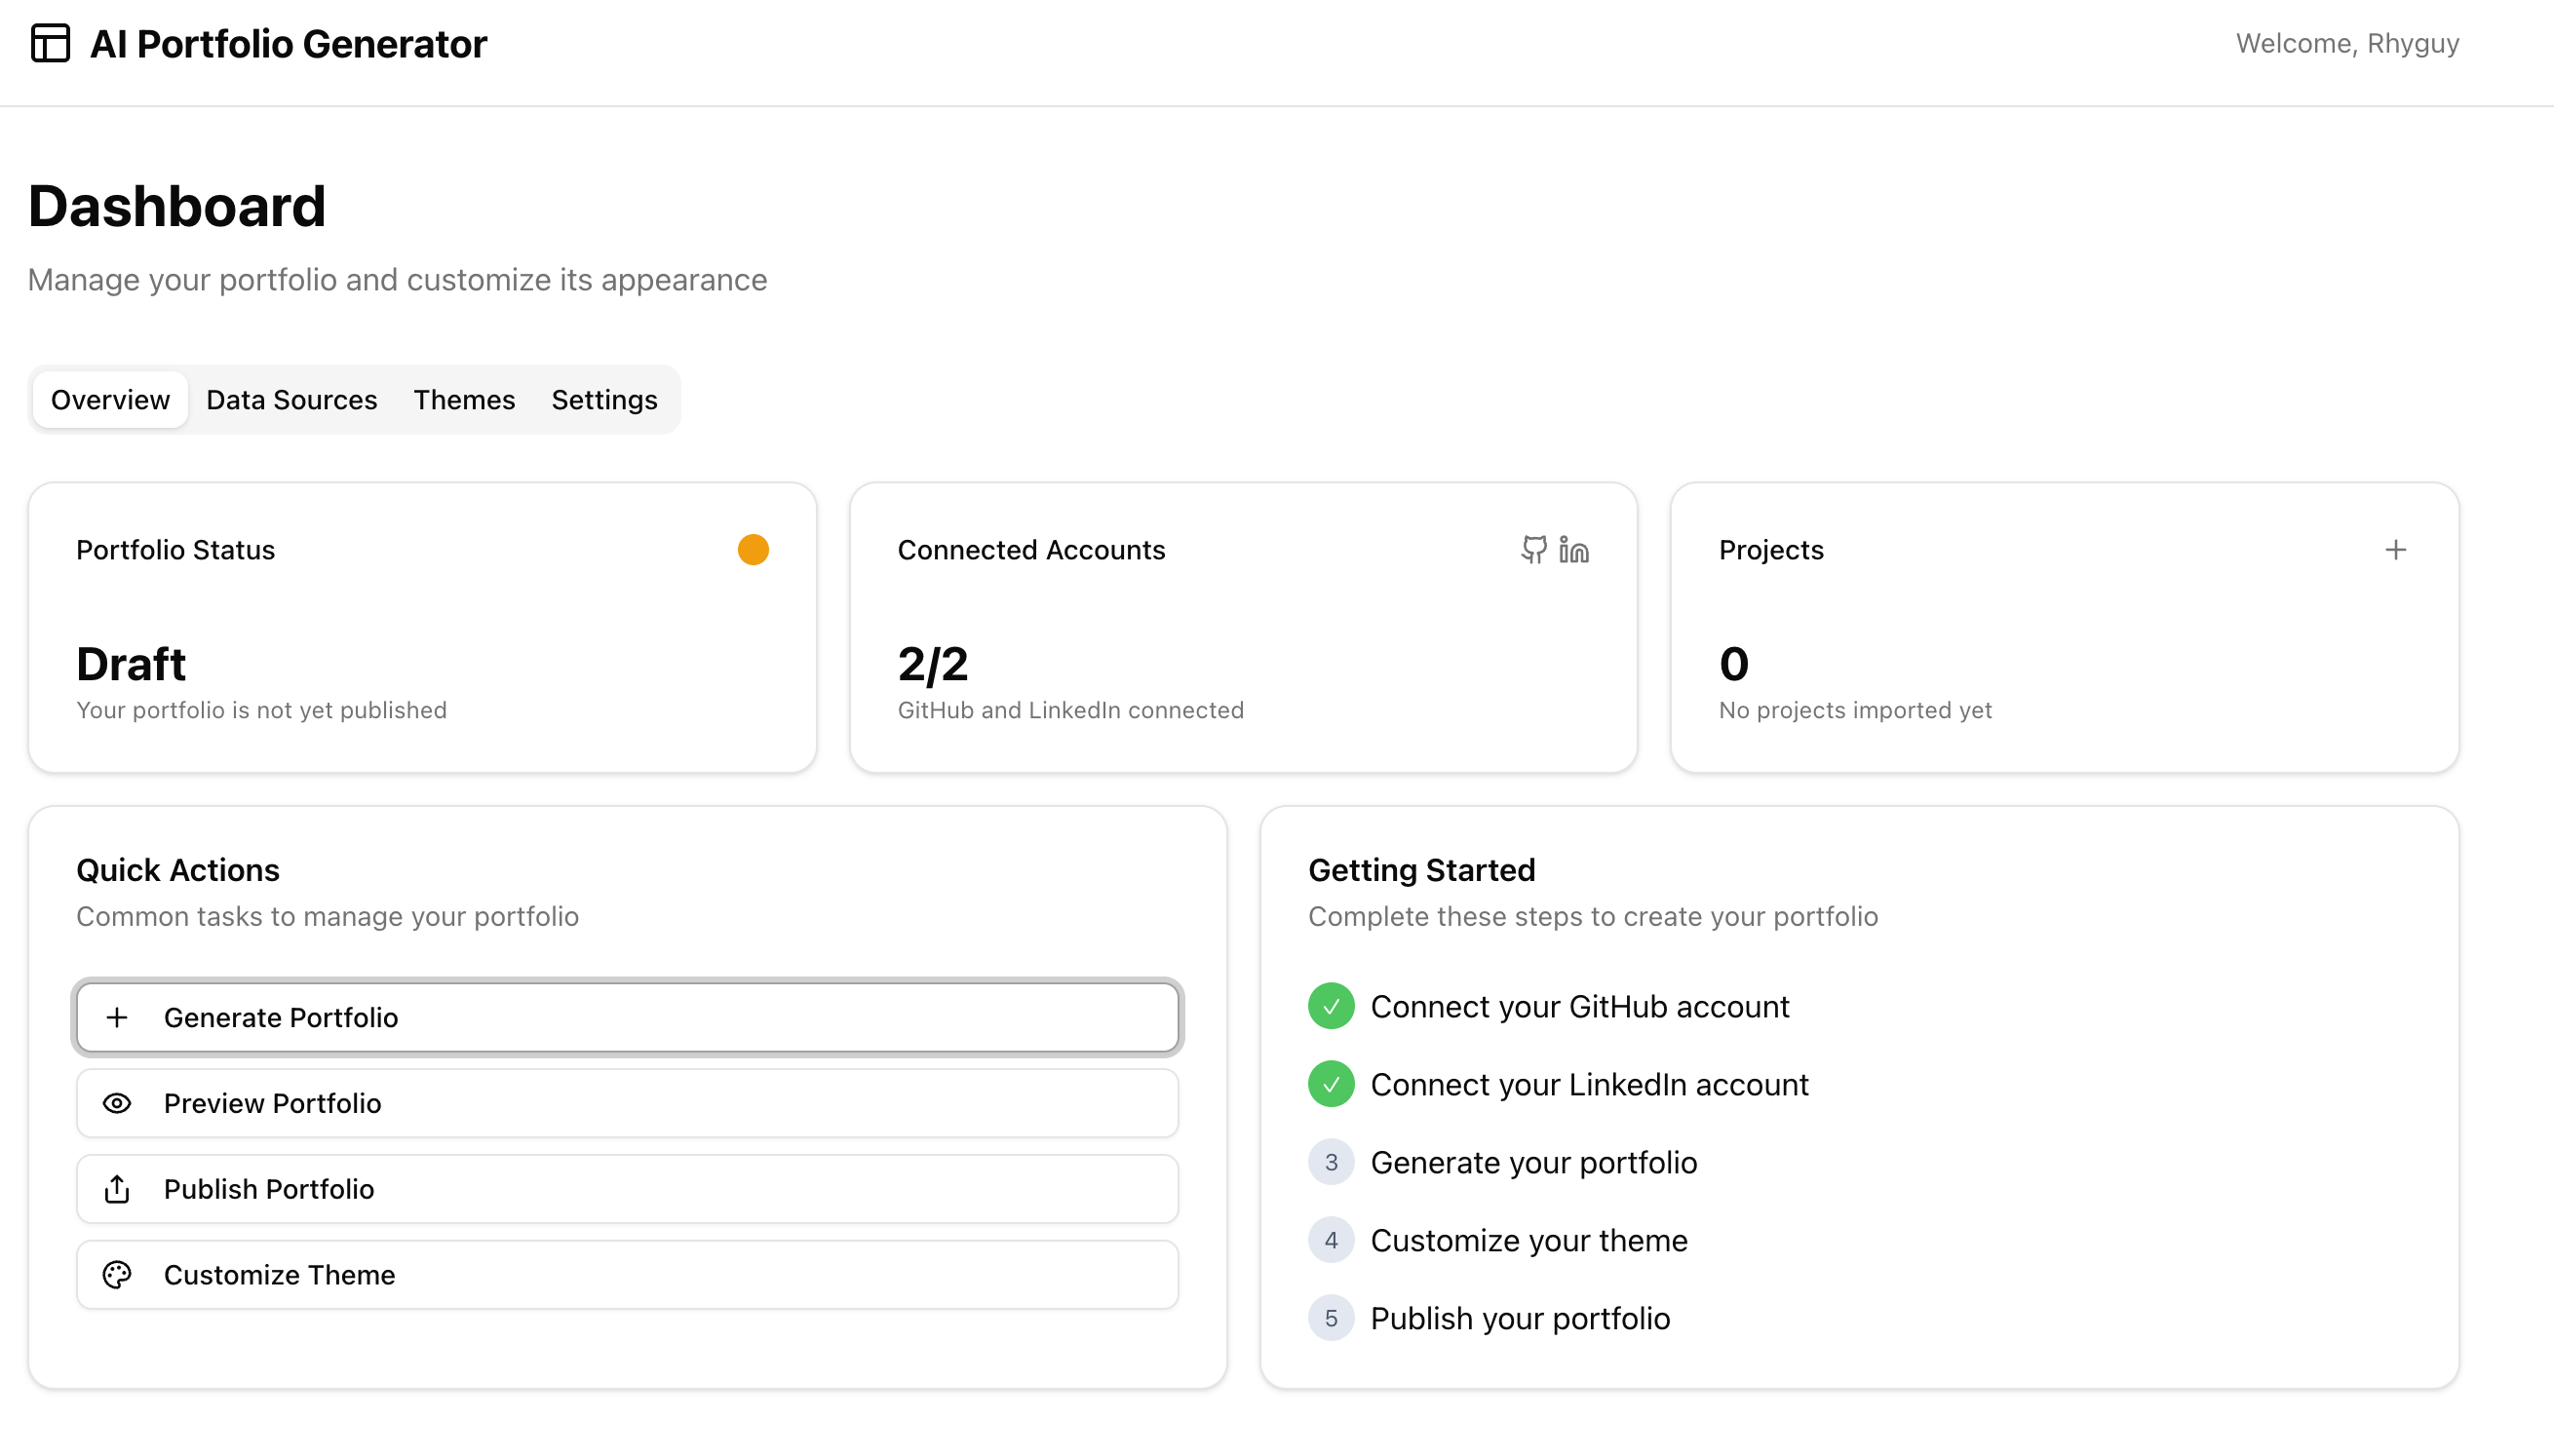Click the plus icon beside Generate Portfolio
Screen dimensions: 2554x1456
coord(117,1017)
